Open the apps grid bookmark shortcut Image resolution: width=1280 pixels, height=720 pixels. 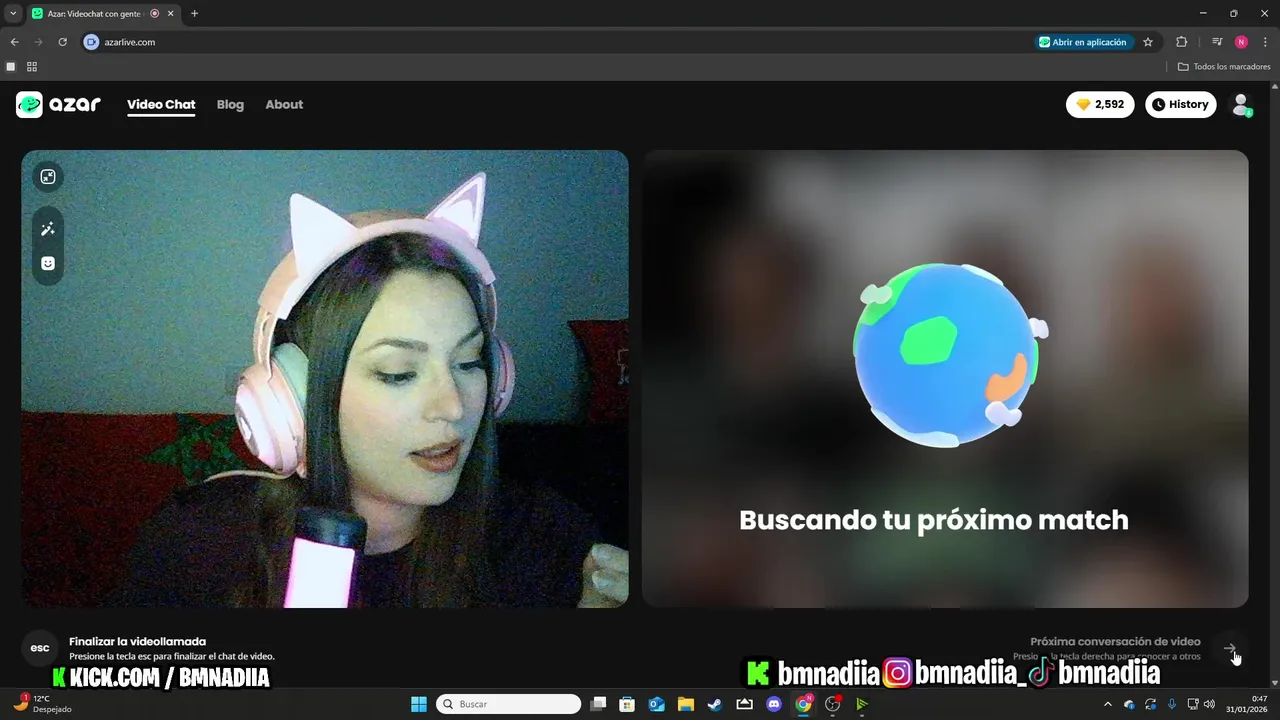[32, 67]
